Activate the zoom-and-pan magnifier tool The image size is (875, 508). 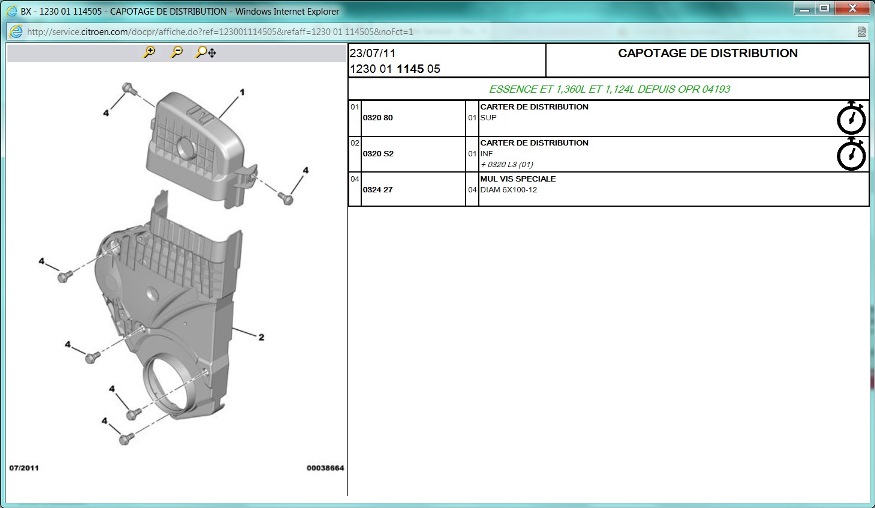pos(206,52)
